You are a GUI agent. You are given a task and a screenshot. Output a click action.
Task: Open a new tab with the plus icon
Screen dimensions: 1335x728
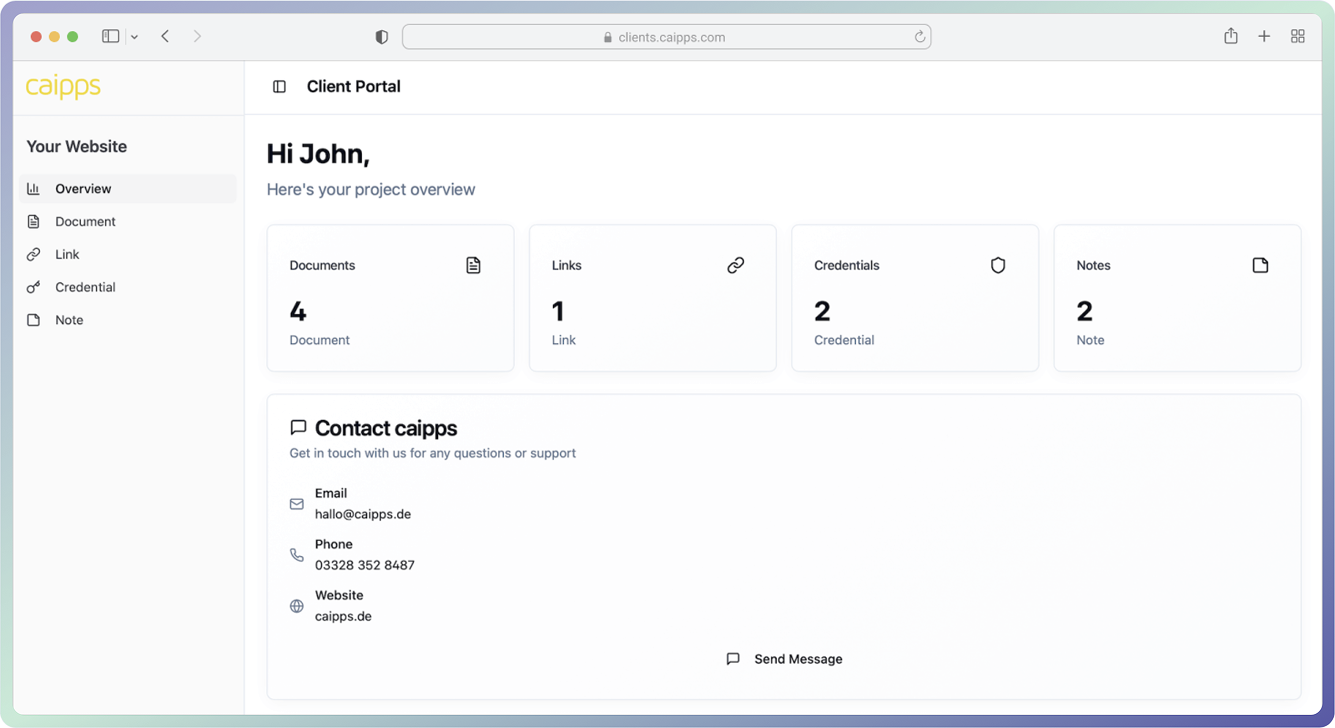click(x=1264, y=36)
